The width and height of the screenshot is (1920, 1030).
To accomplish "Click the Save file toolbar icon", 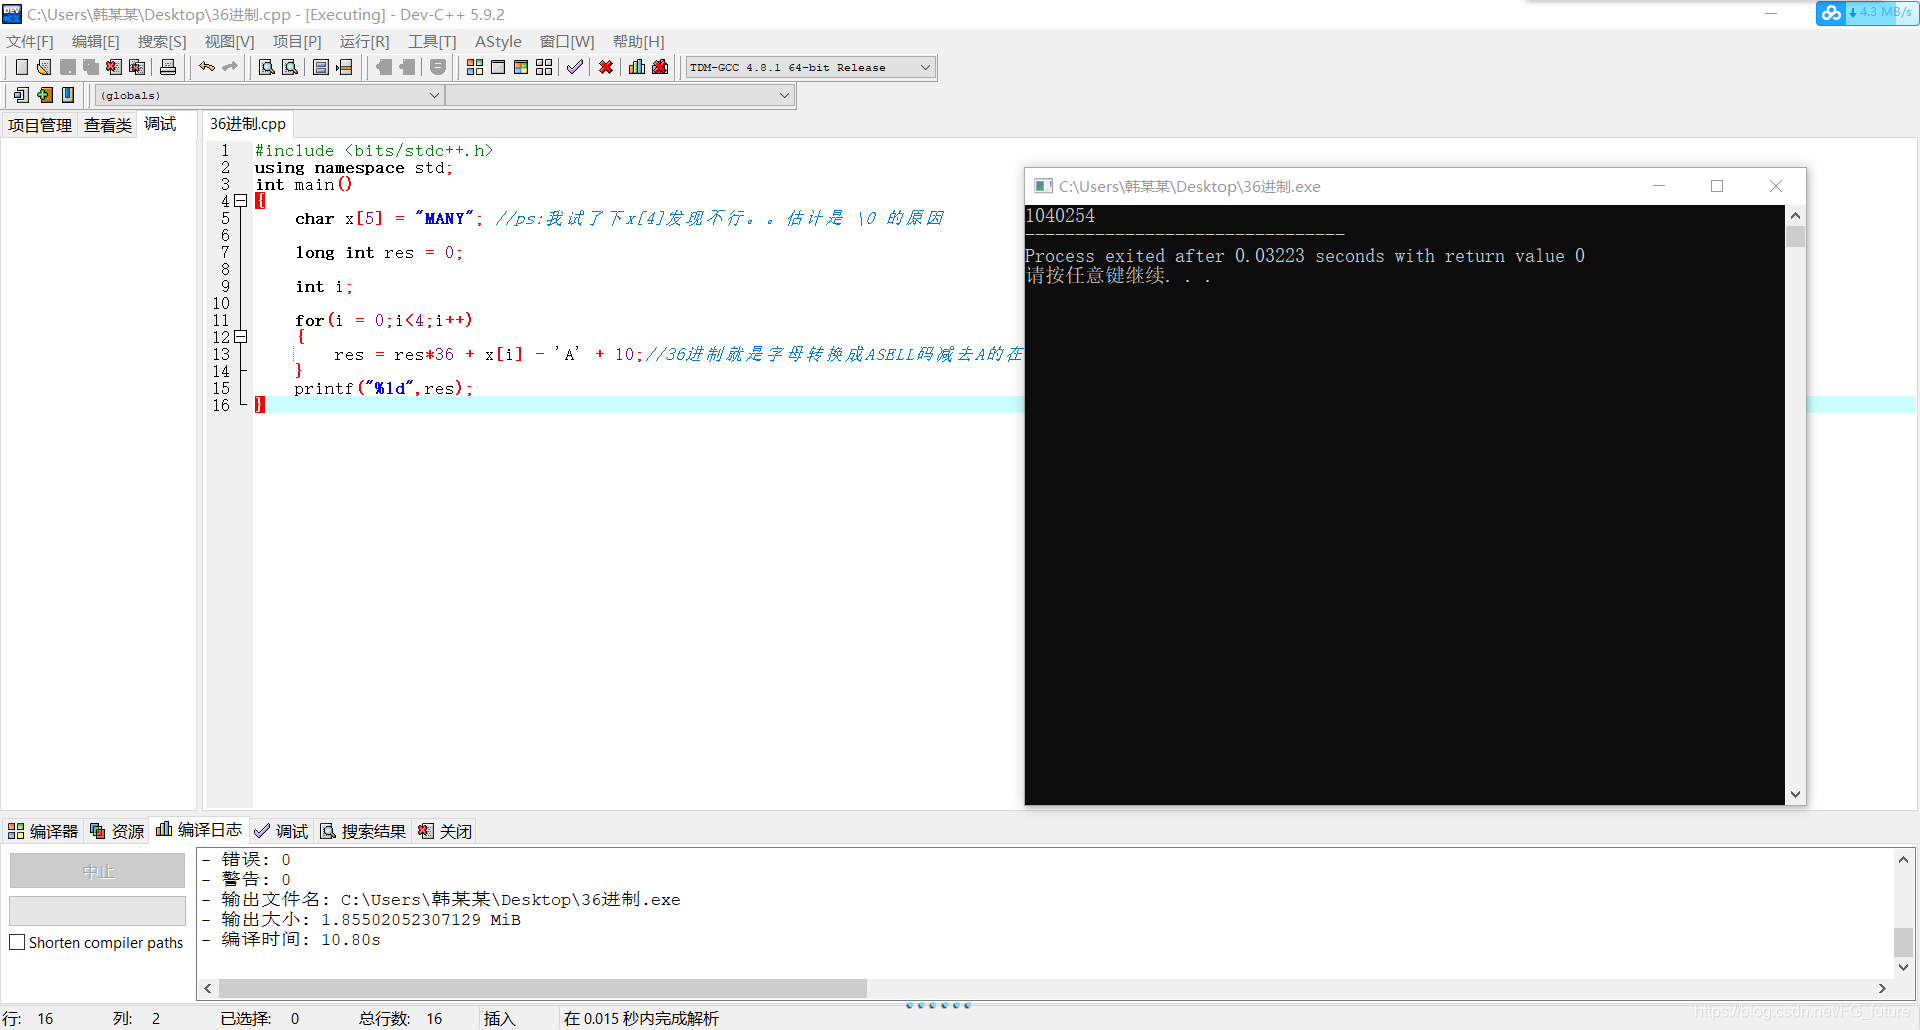I will coord(68,67).
